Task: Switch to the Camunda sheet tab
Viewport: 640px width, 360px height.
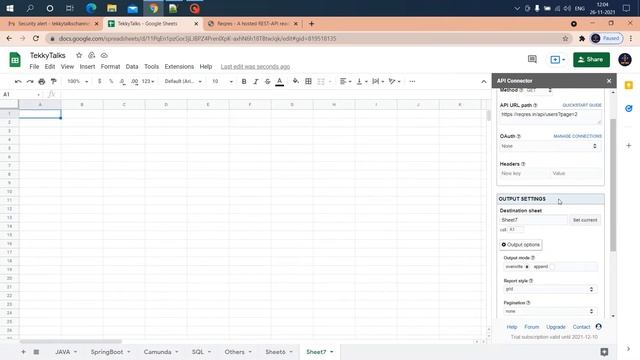Action: click(158, 352)
